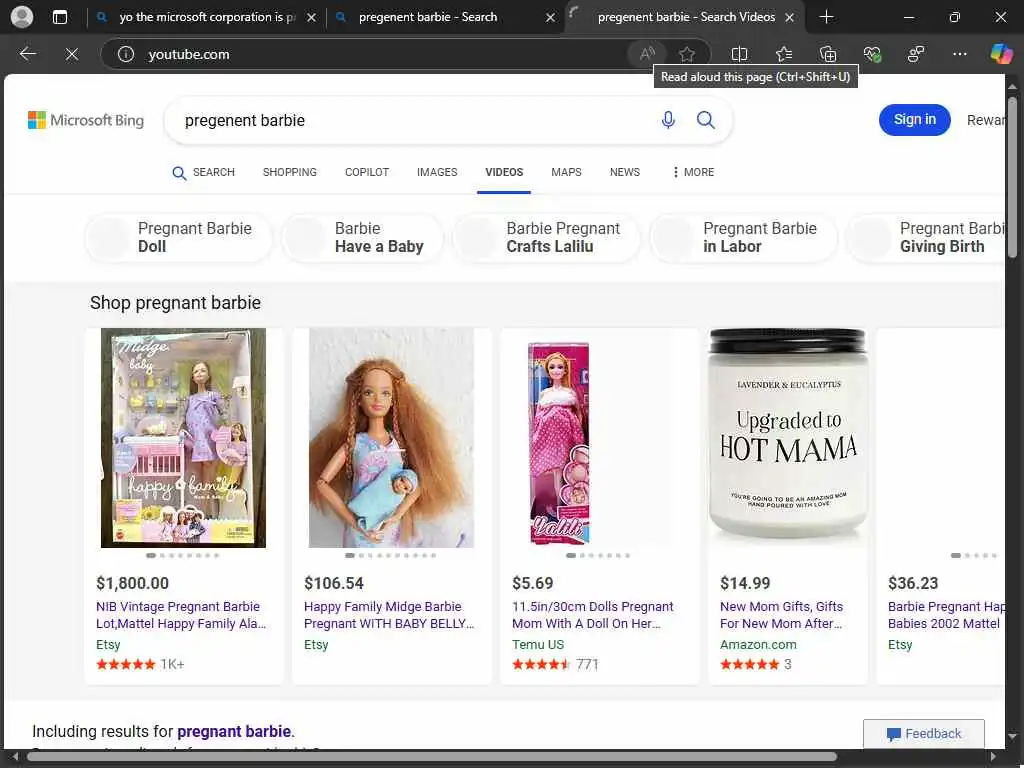
Task: Open the pink boxed Temu doll image
Action: click(x=559, y=443)
